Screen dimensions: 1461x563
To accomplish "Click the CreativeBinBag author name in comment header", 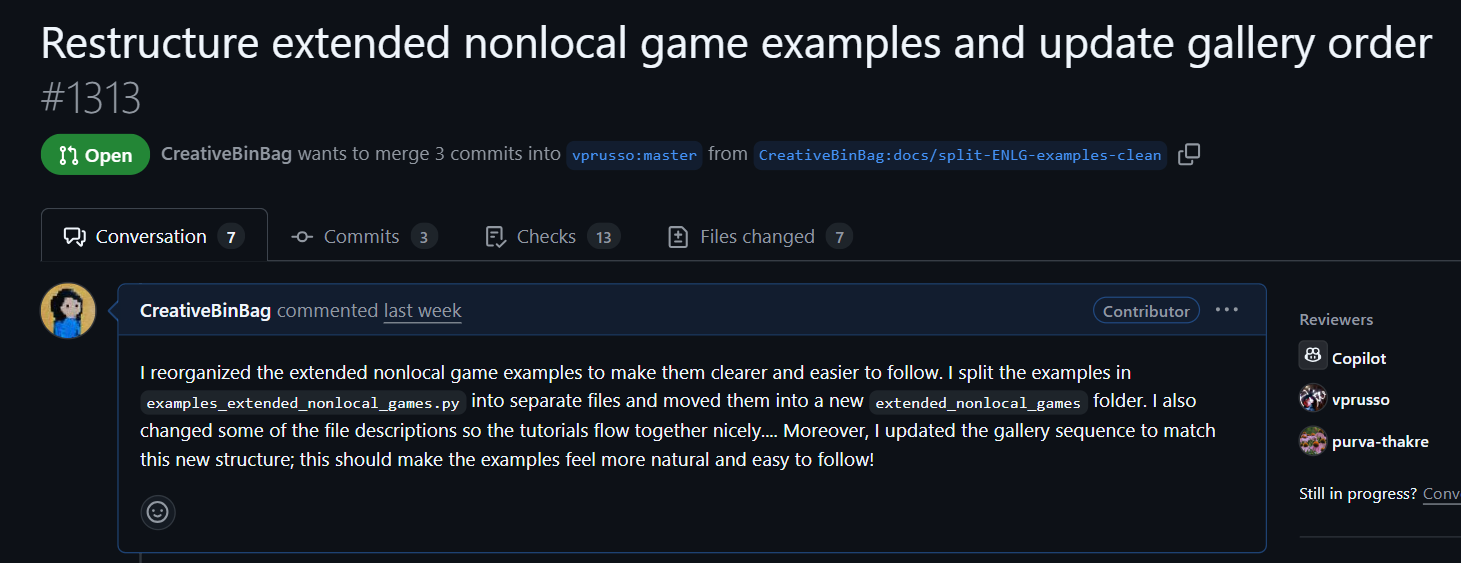I will click(205, 311).
